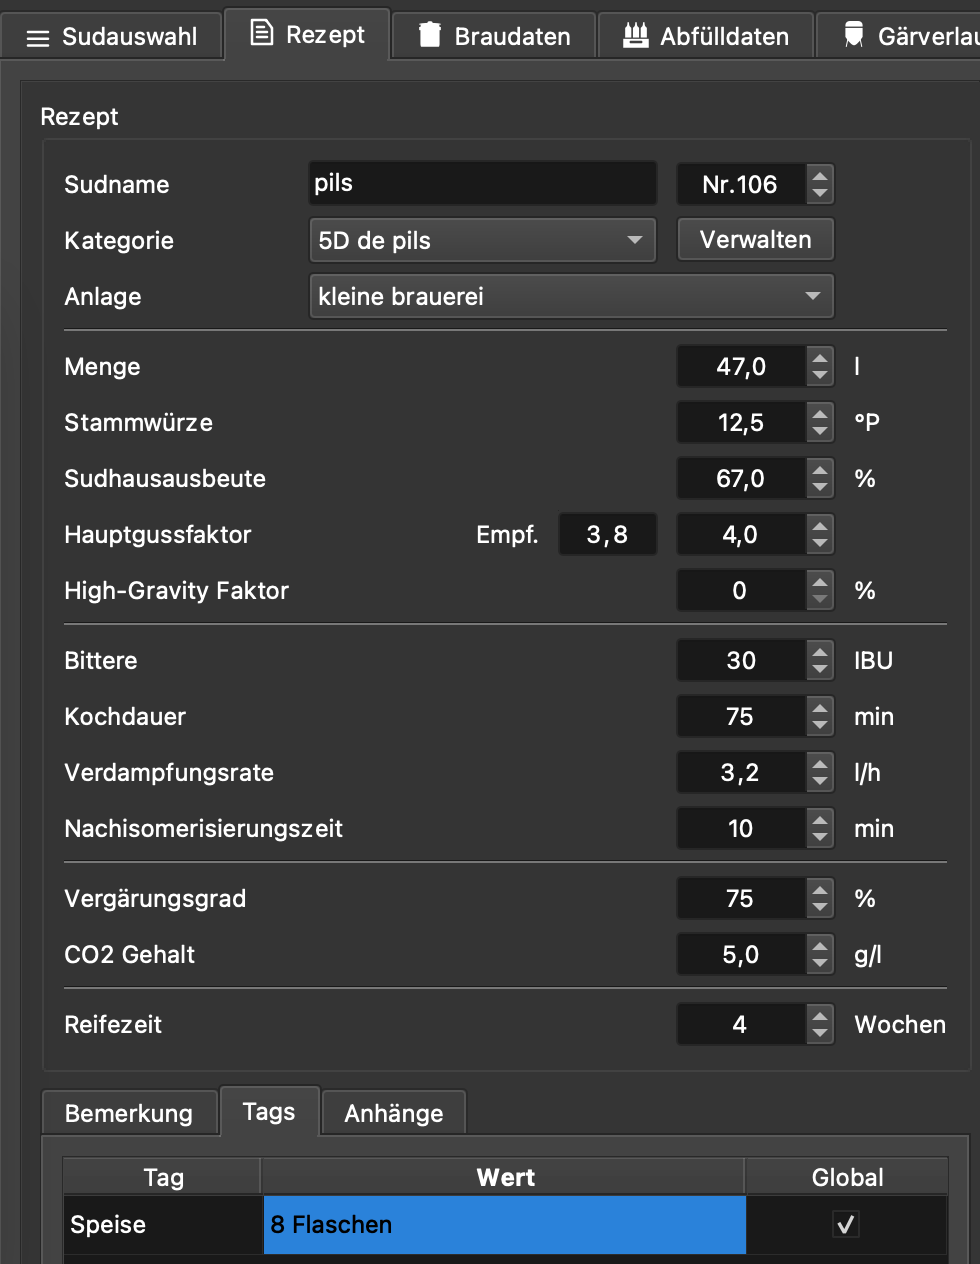Image resolution: width=980 pixels, height=1264 pixels.
Task: Switch to the Bemerkung tab
Action: pyautogui.click(x=129, y=1113)
